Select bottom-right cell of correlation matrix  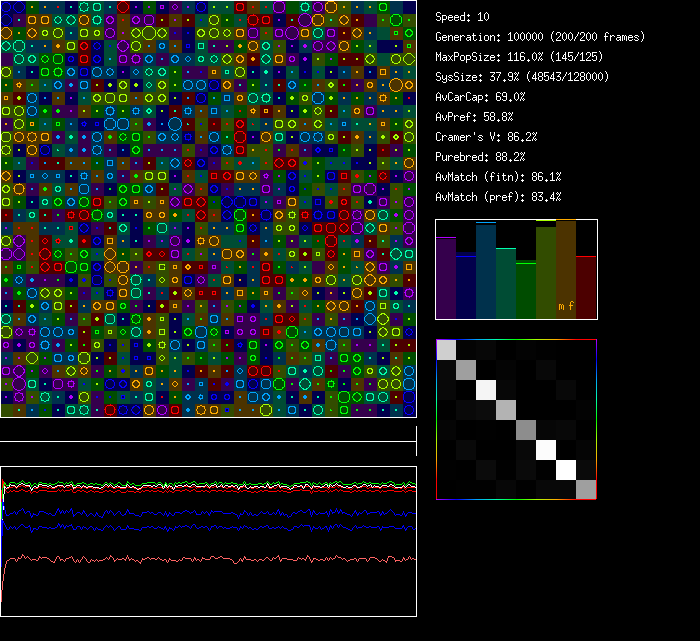click(586, 489)
